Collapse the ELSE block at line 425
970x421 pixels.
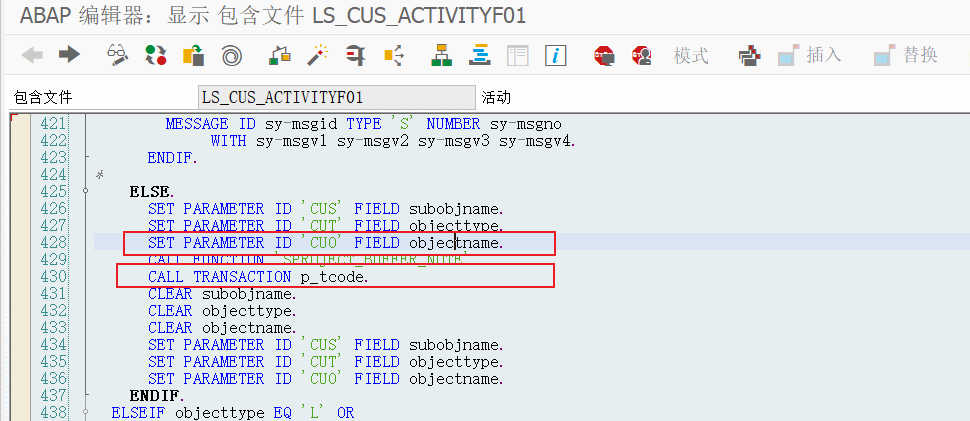tap(86, 192)
